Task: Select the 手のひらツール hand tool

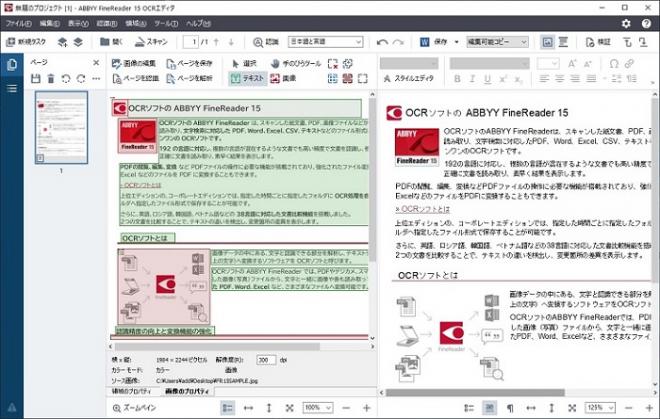Action: click(296, 64)
